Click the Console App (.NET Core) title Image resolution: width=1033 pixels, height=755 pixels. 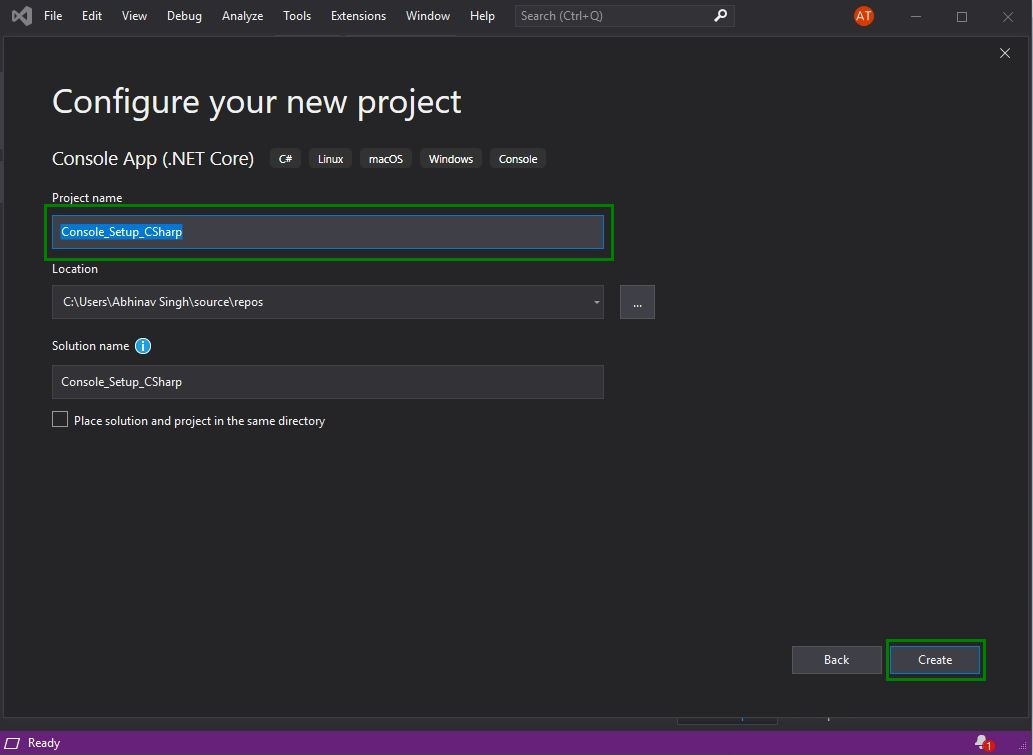pyautogui.click(x=153, y=159)
